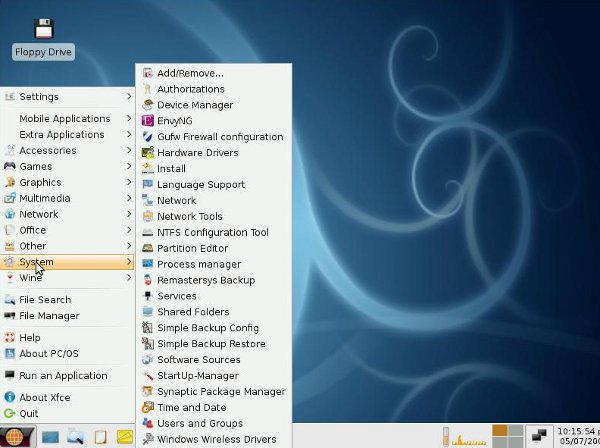Expand the Games submenu arrow
This screenshot has width=600, height=448.
click(129, 166)
